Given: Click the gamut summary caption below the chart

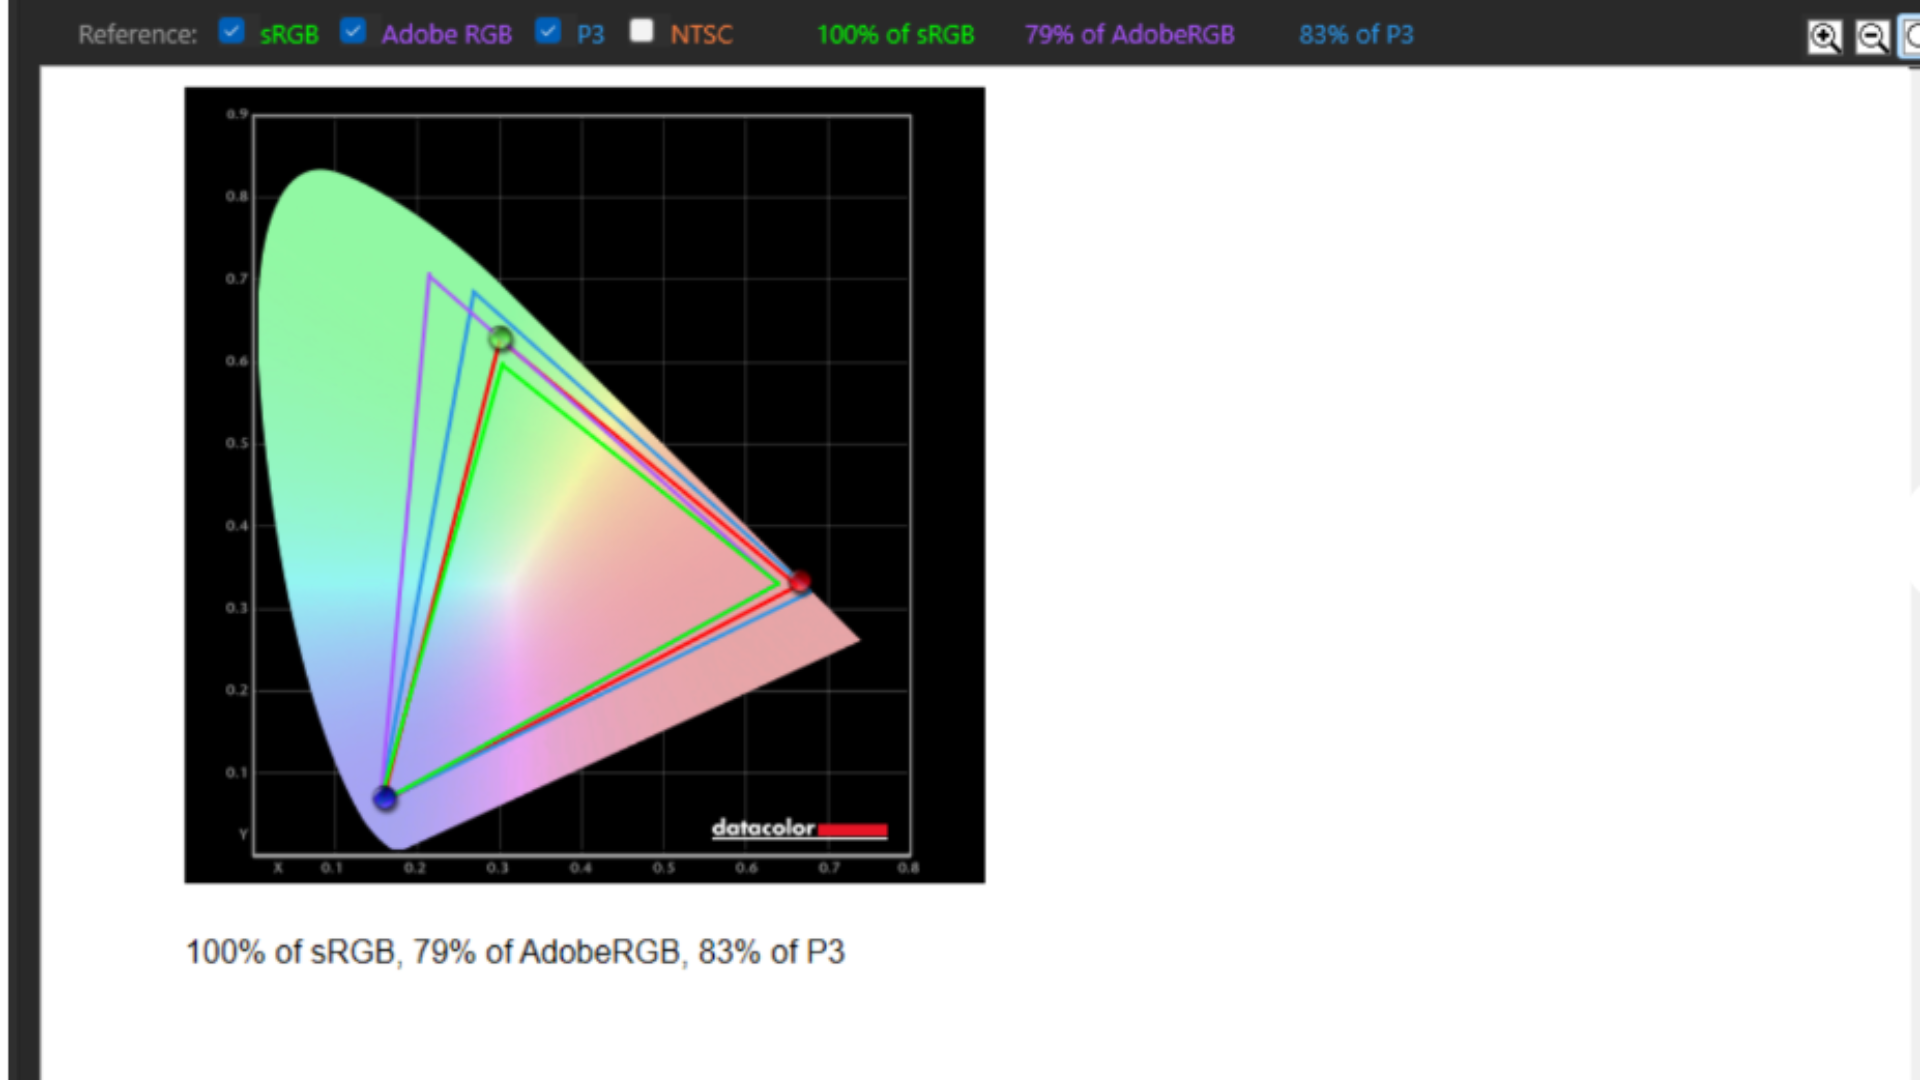Looking at the screenshot, I should (x=515, y=952).
